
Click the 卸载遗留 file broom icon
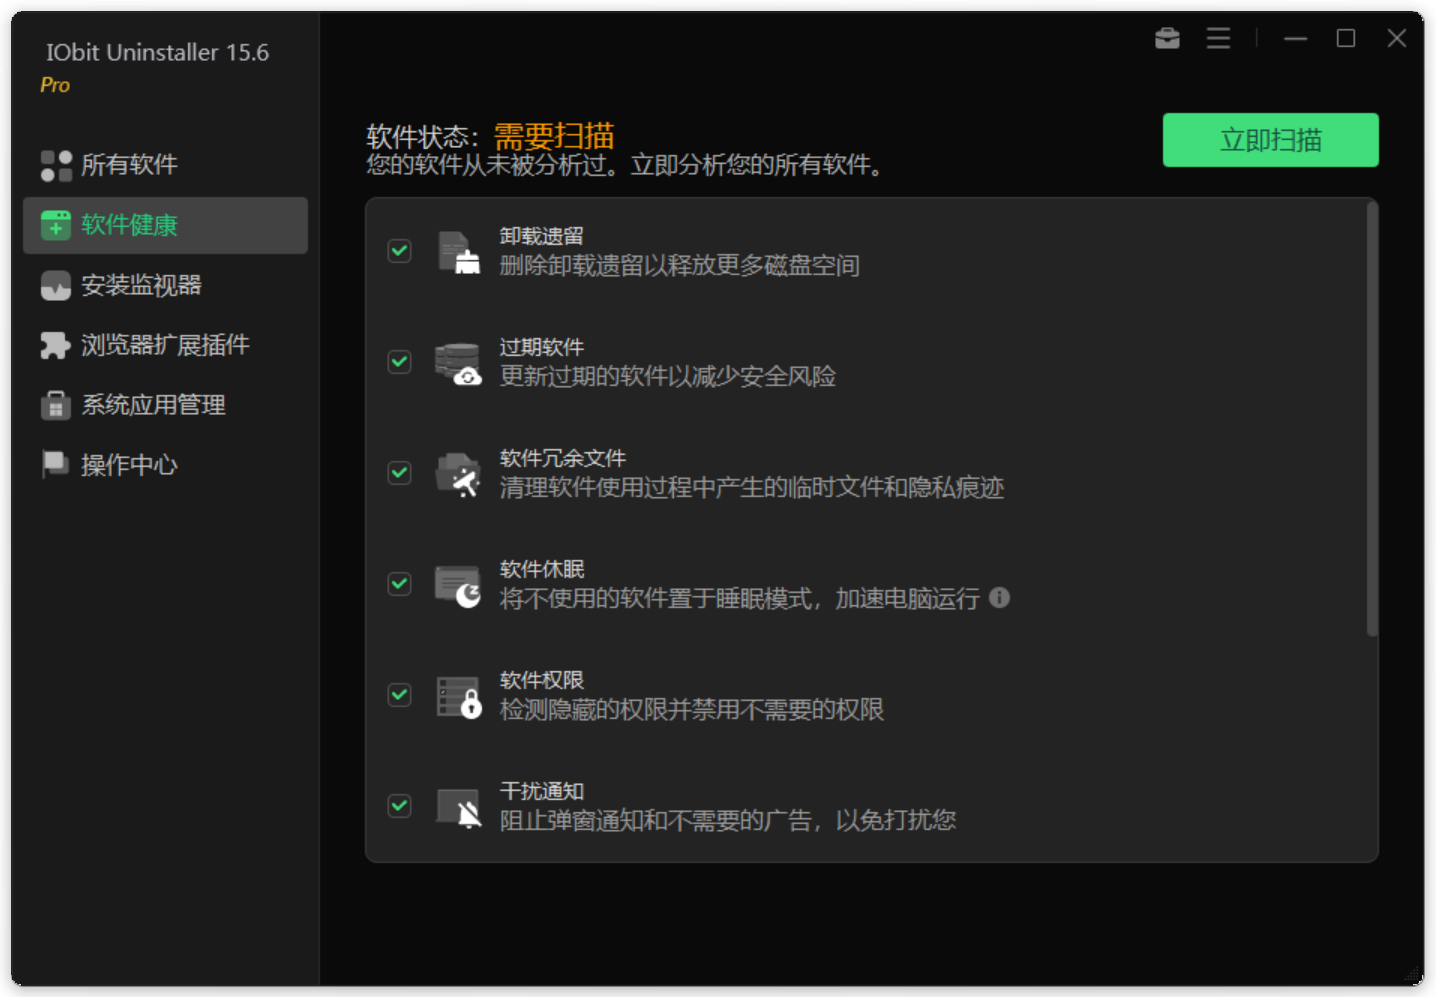(x=459, y=252)
